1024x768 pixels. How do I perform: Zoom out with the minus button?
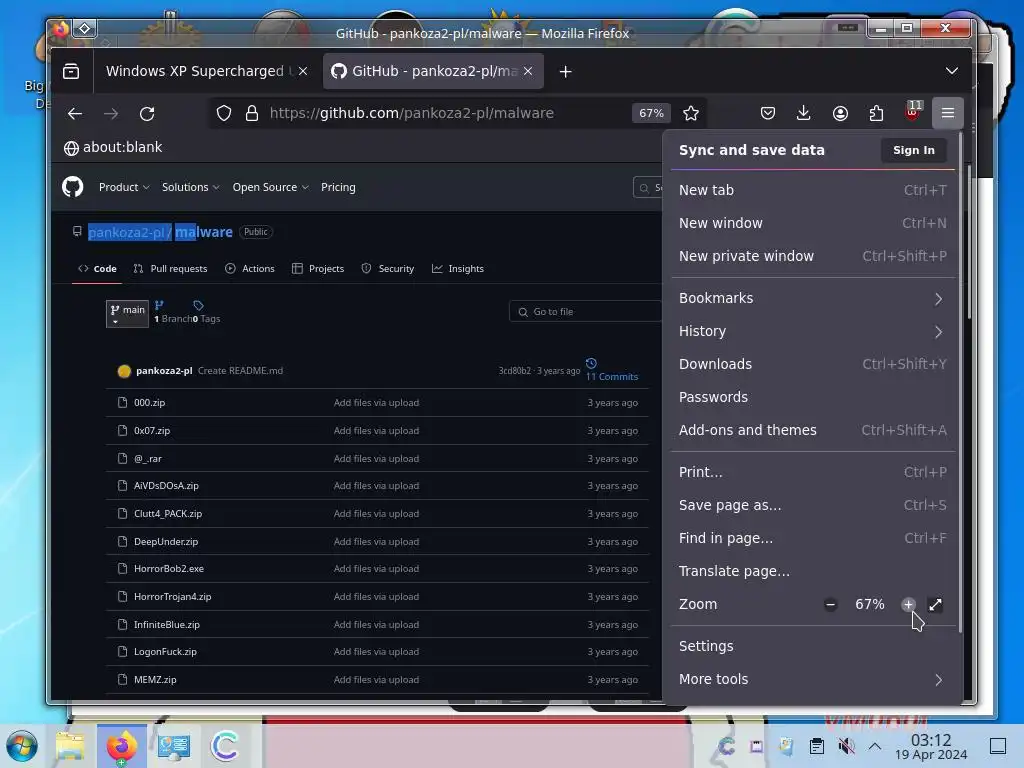click(x=830, y=605)
